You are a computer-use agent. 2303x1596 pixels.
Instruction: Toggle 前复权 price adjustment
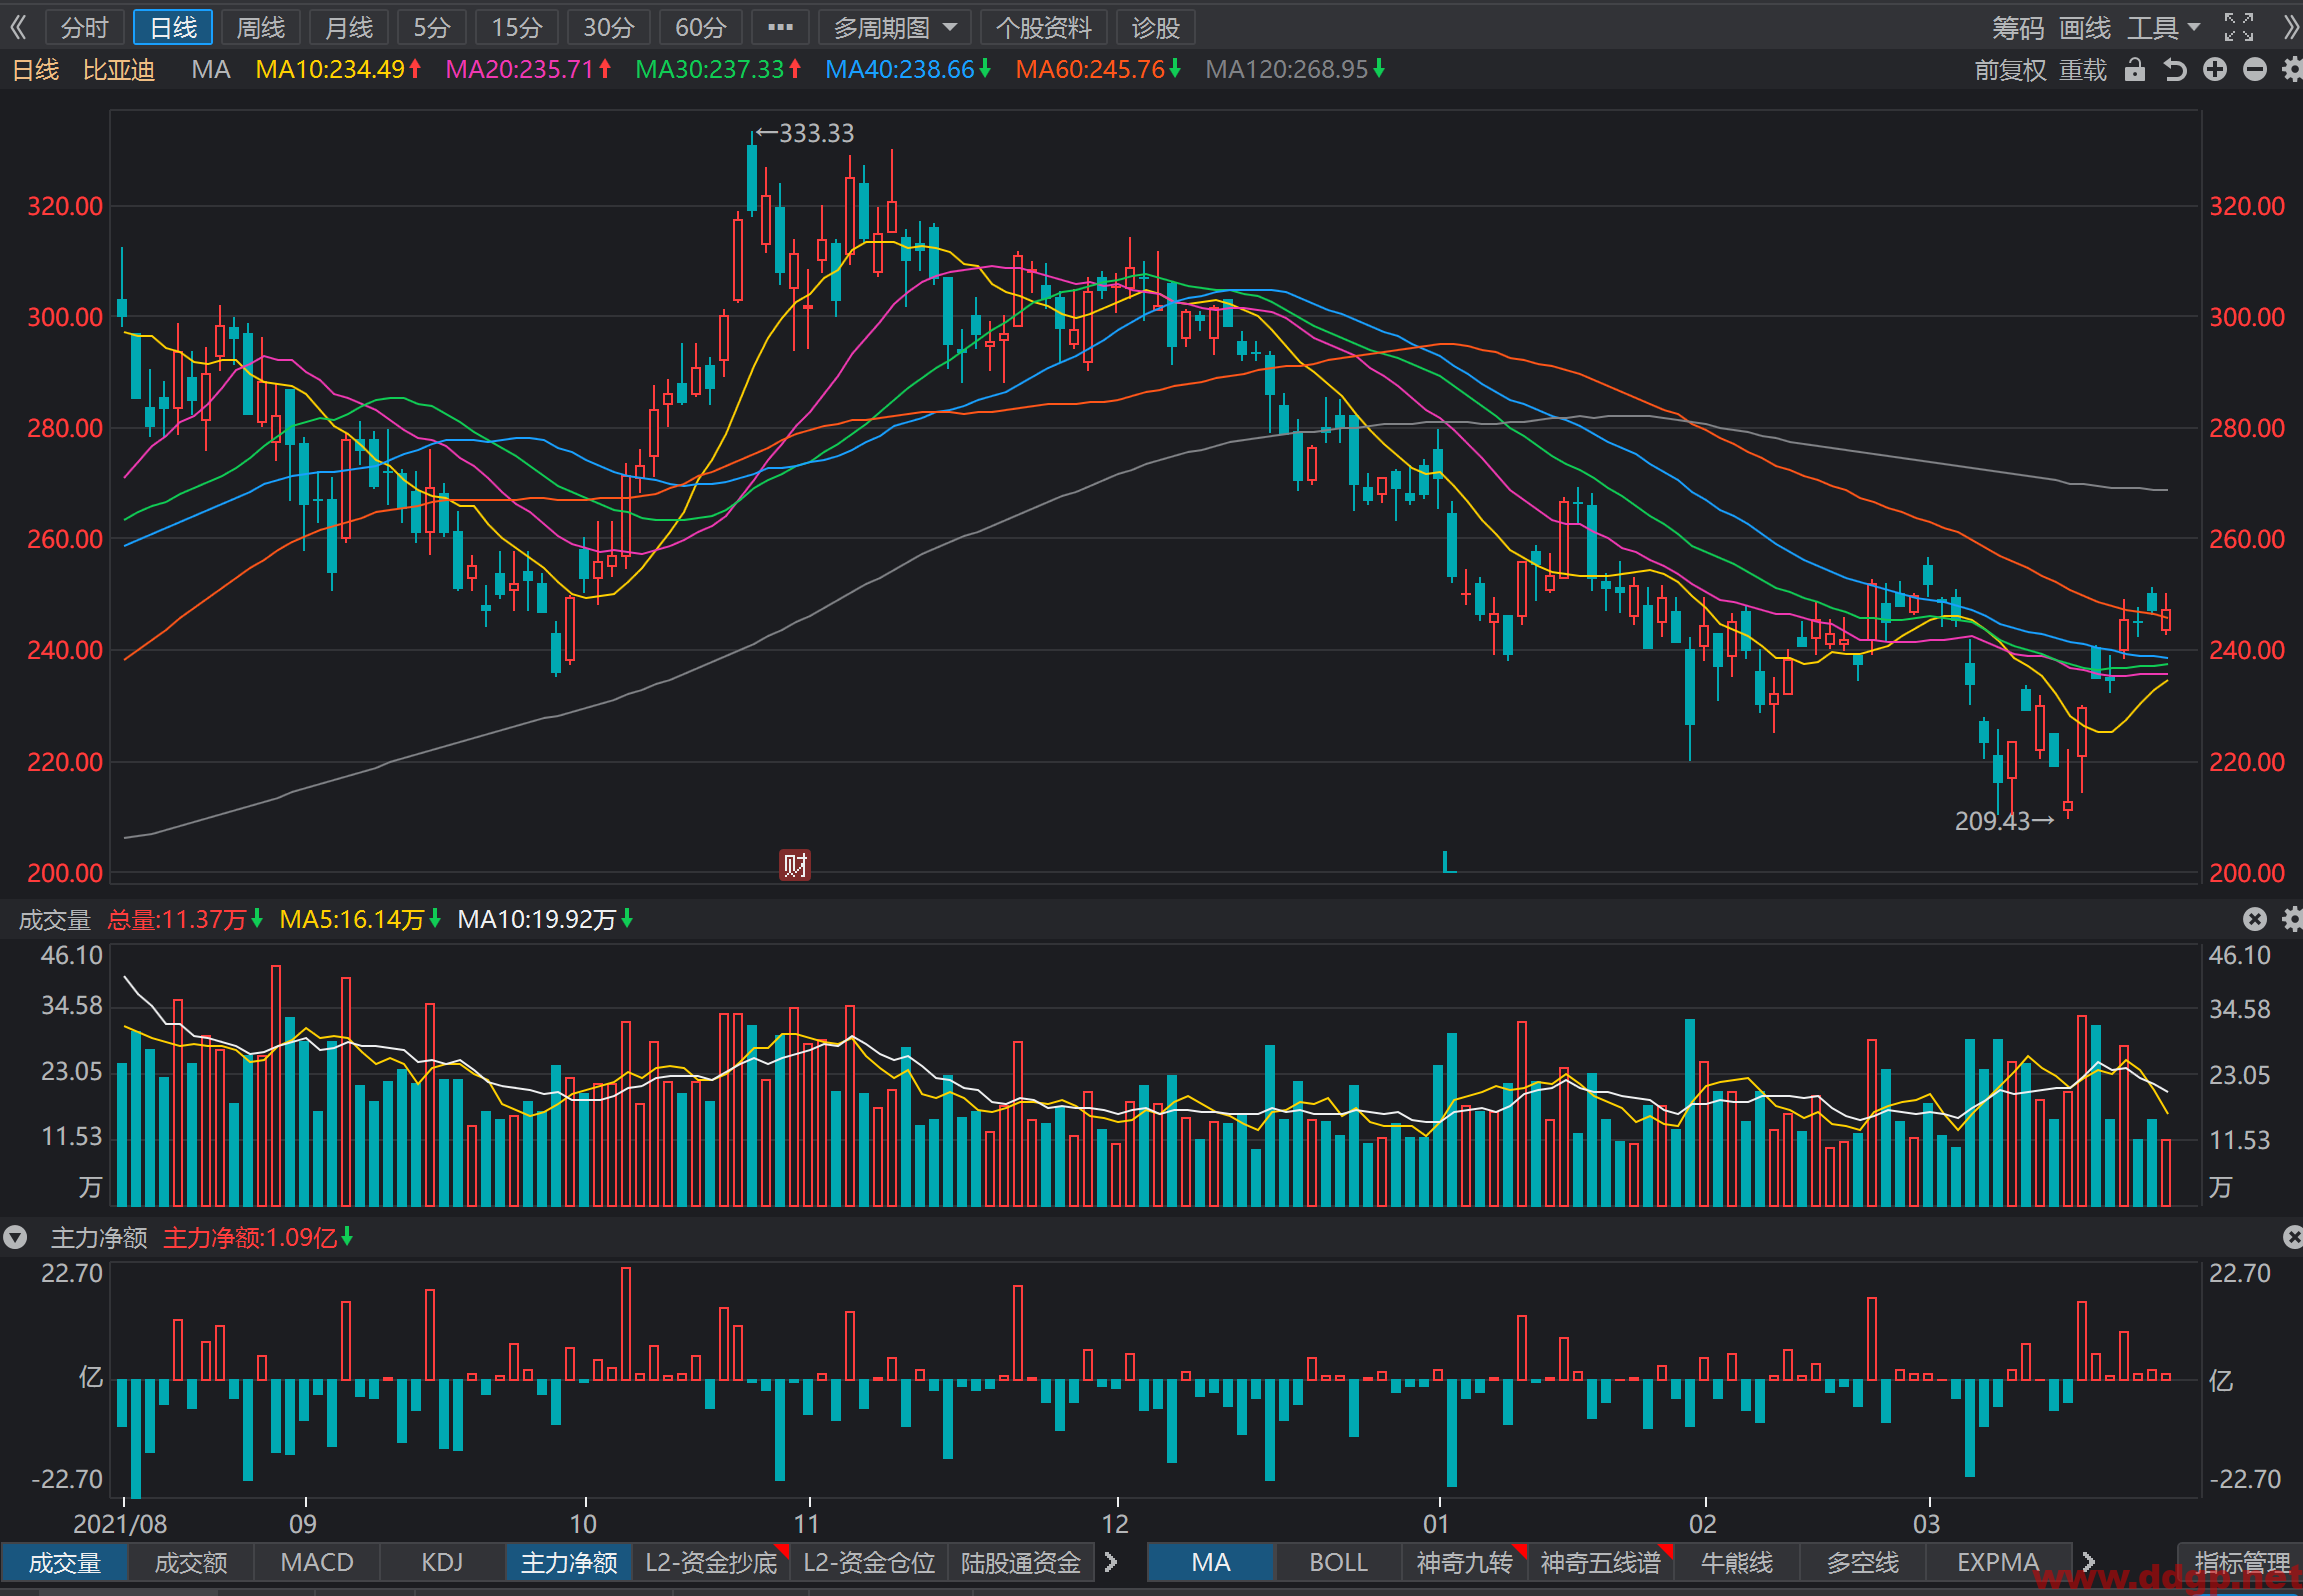pos(2011,70)
